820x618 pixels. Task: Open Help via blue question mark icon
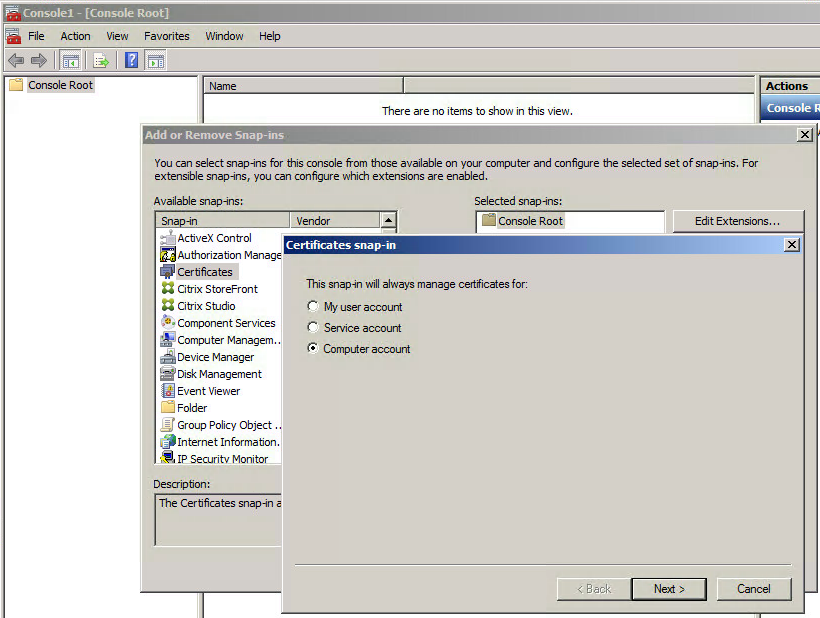tap(131, 61)
